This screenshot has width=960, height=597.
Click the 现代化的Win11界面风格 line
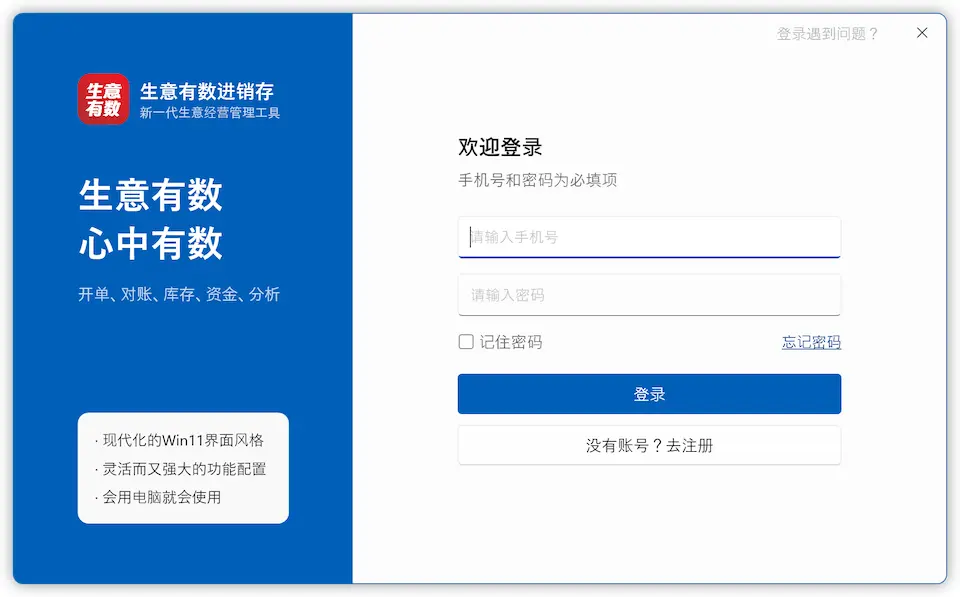(179, 440)
